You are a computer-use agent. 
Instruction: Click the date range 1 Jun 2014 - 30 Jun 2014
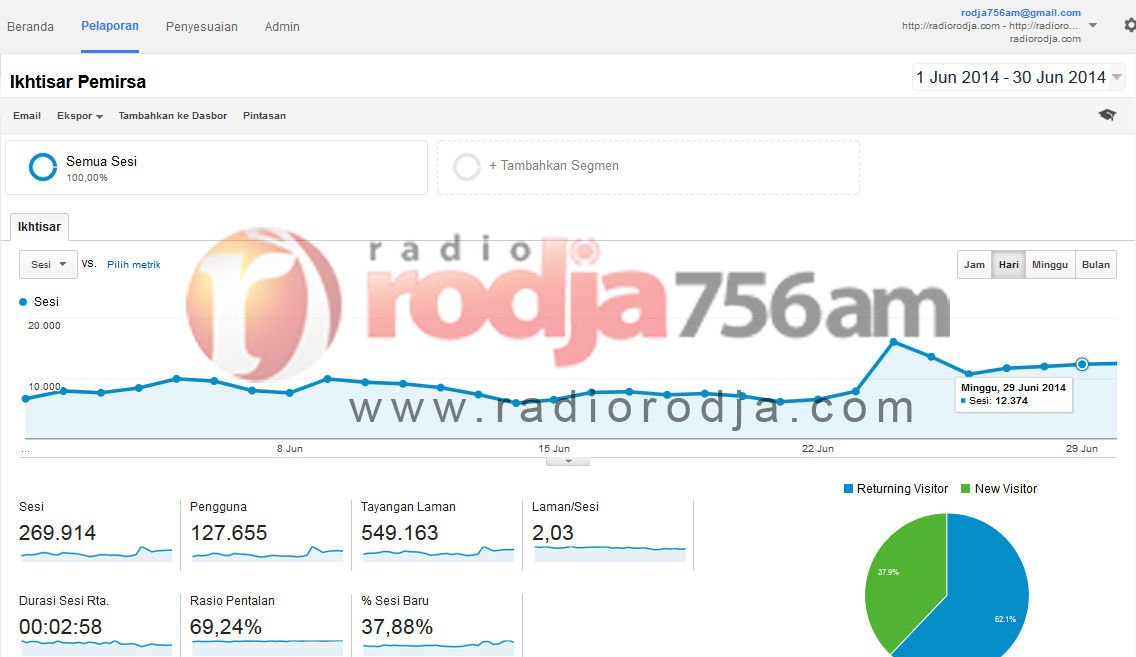tap(1011, 78)
